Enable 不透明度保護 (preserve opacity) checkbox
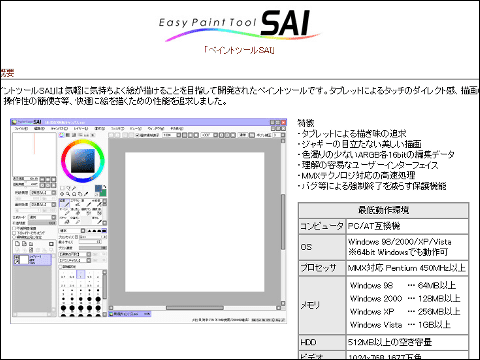The width and height of the screenshot is (480, 360). point(14,228)
